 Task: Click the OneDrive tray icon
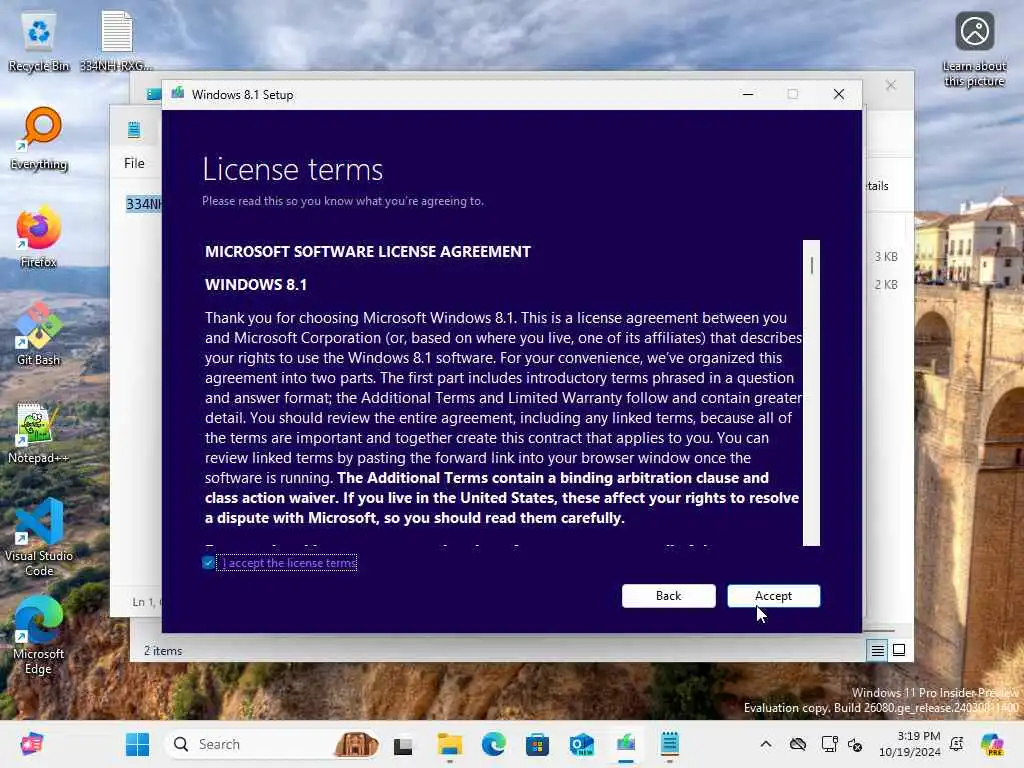pyautogui.click(x=797, y=744)
